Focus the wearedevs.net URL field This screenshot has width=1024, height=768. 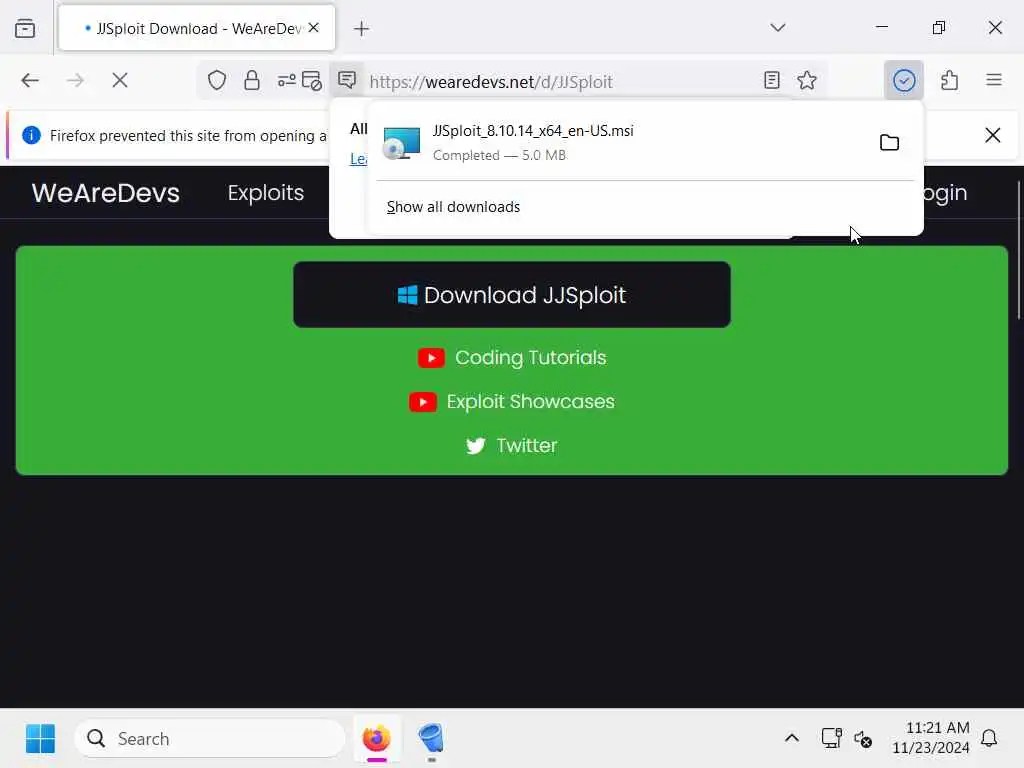pos(490,82)
